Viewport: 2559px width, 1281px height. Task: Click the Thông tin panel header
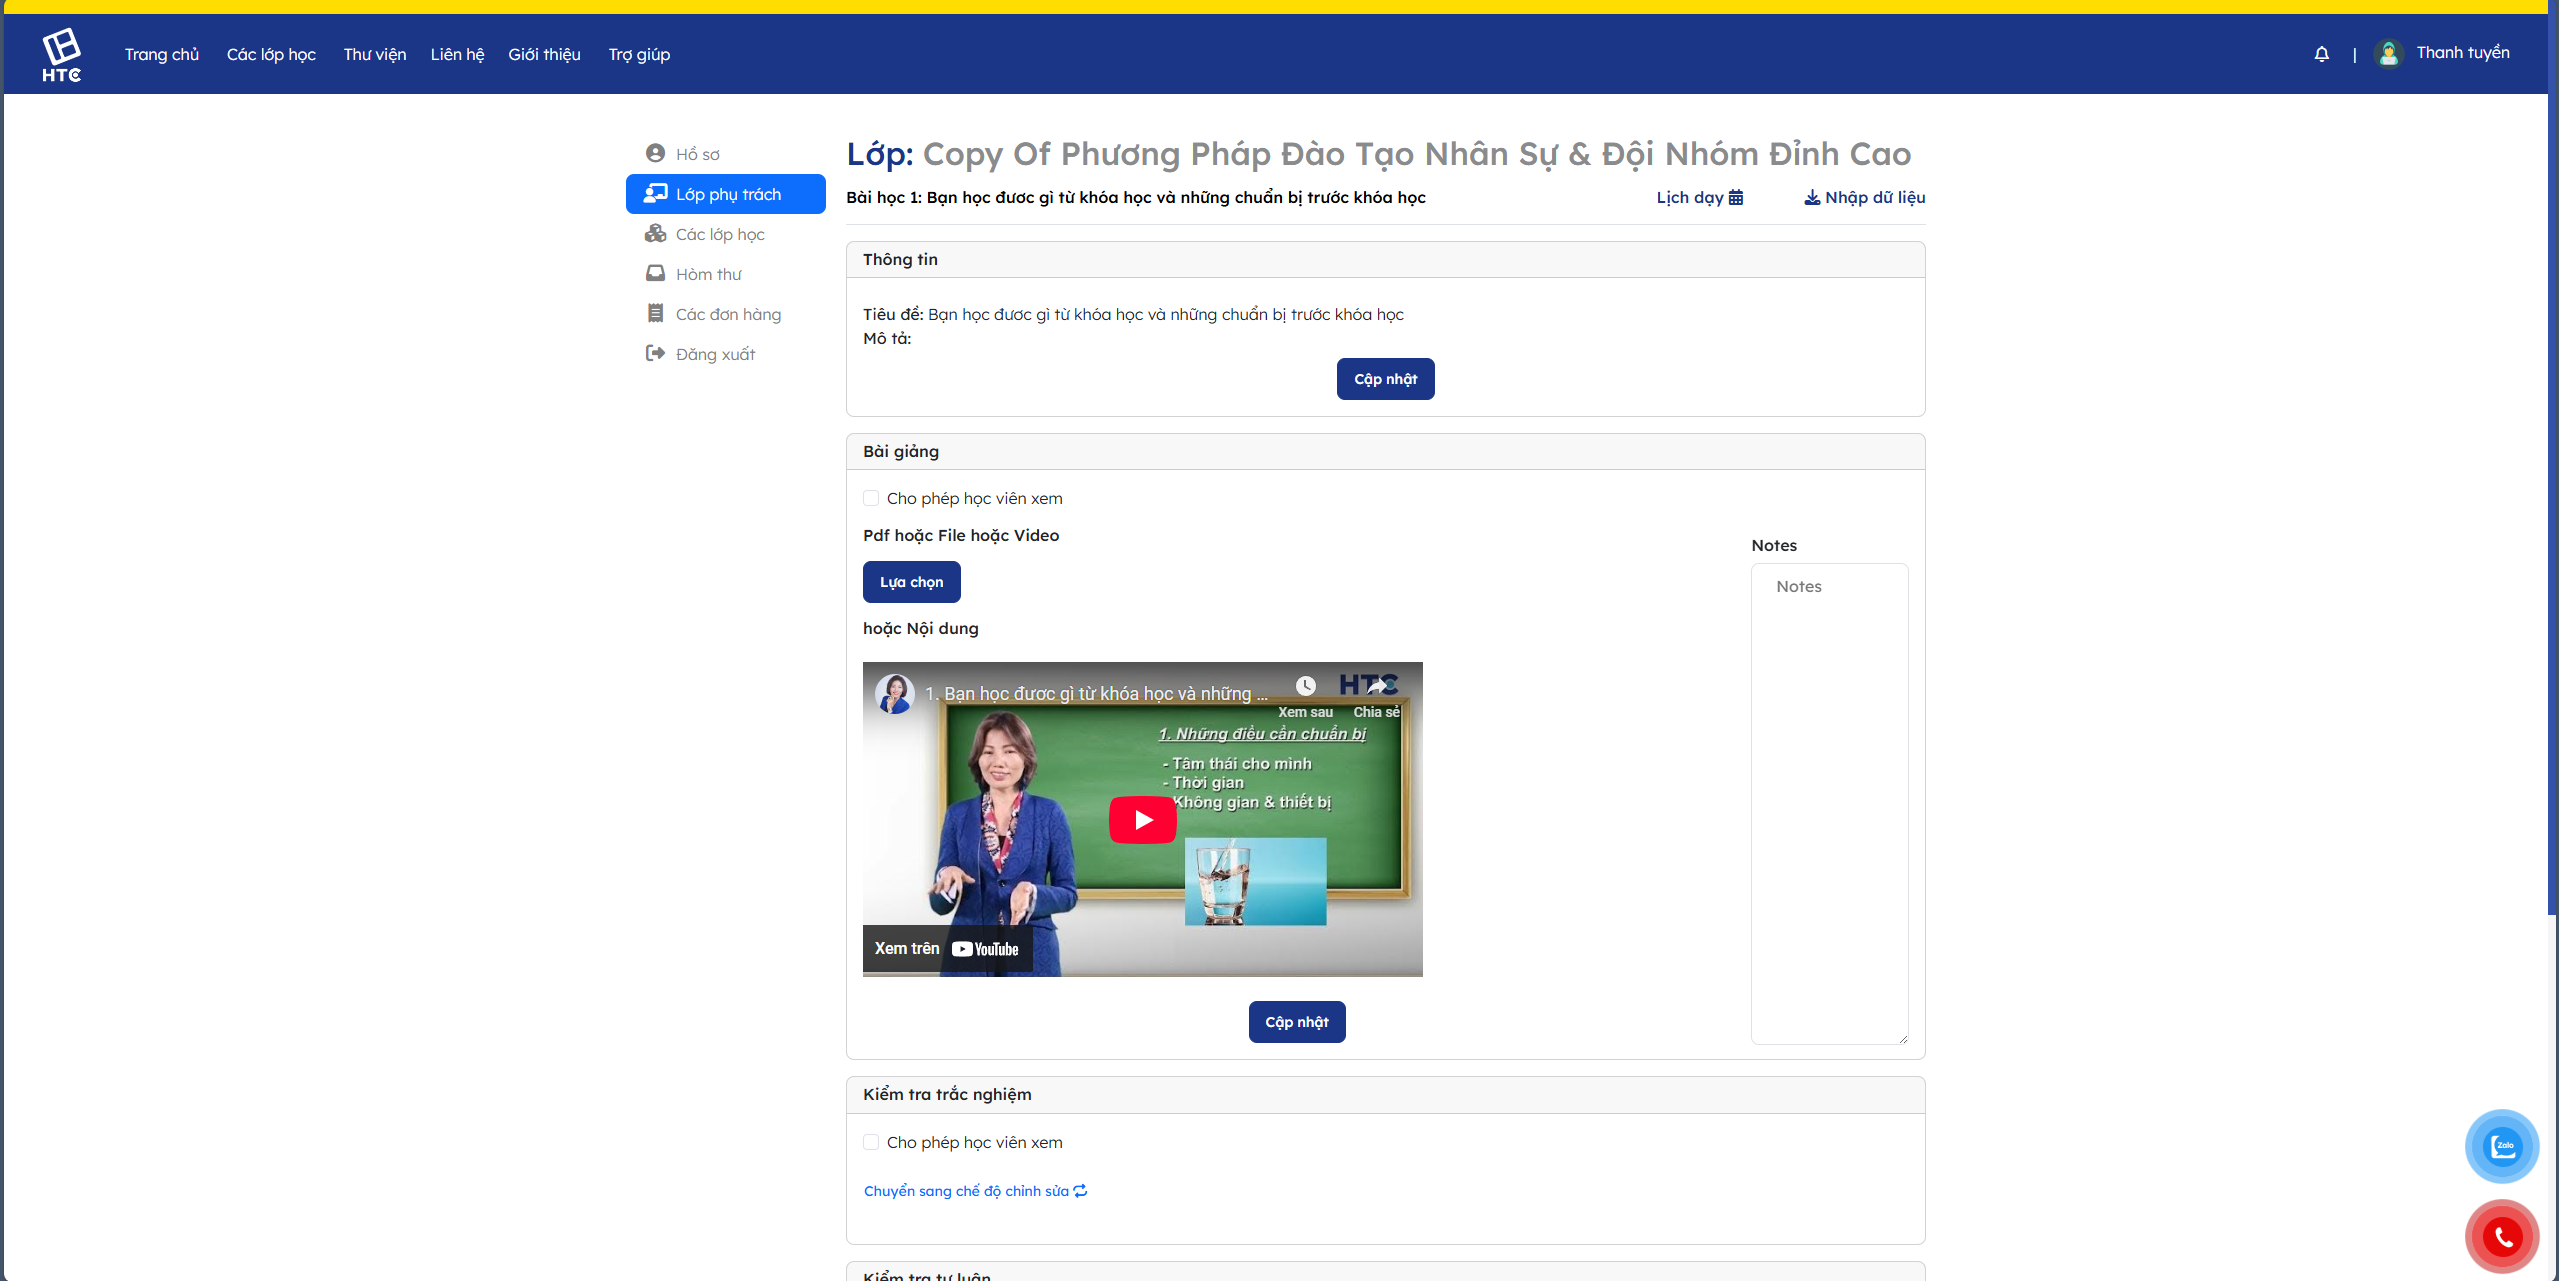click(x=1385, y=259)
